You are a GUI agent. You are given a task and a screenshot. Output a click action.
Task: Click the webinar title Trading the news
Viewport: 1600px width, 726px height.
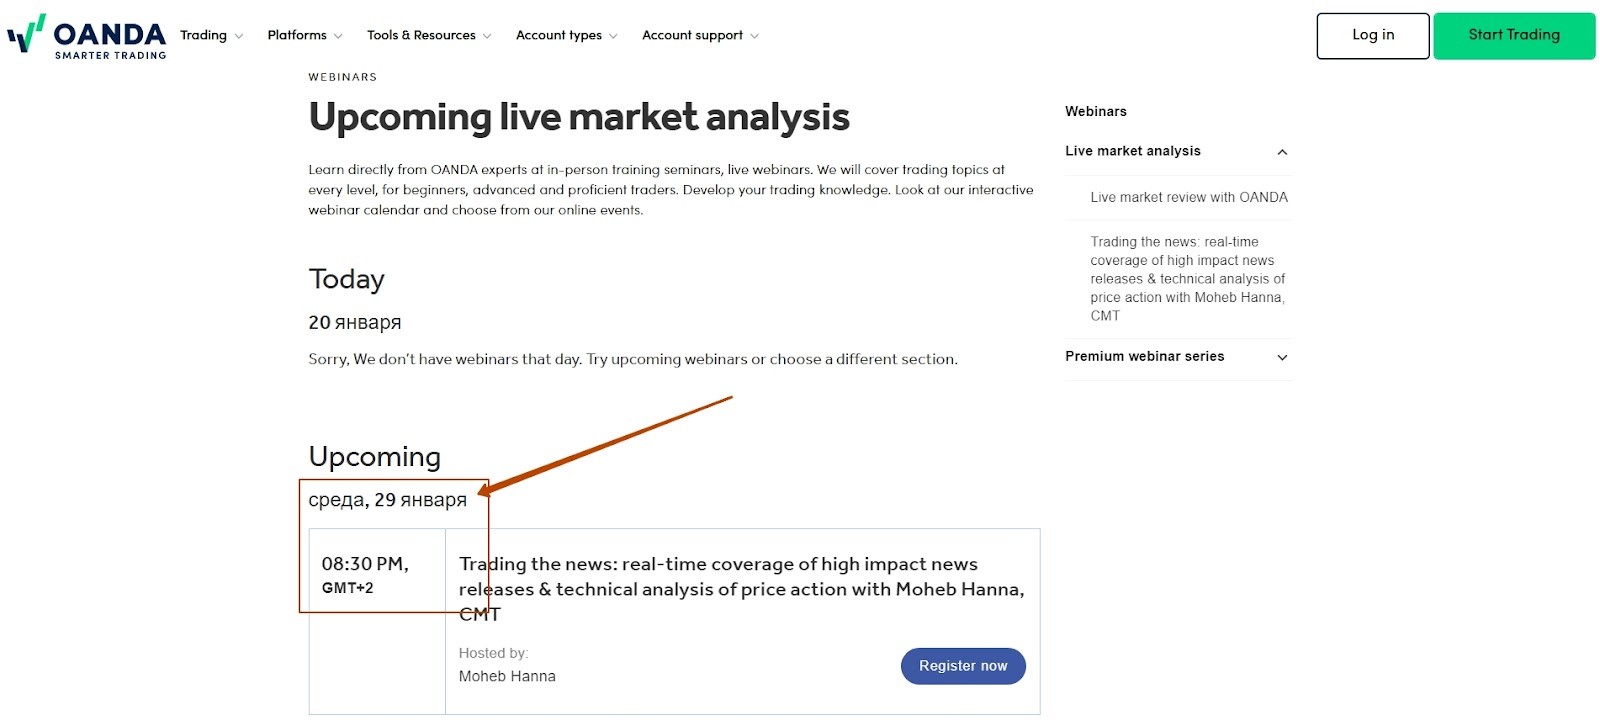(741, 589)
